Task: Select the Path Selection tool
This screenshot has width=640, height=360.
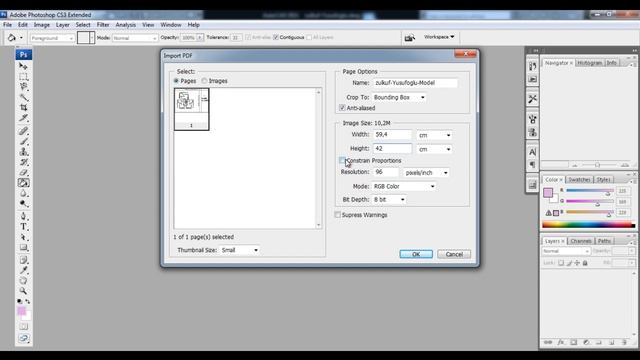Action: (23, 237)
